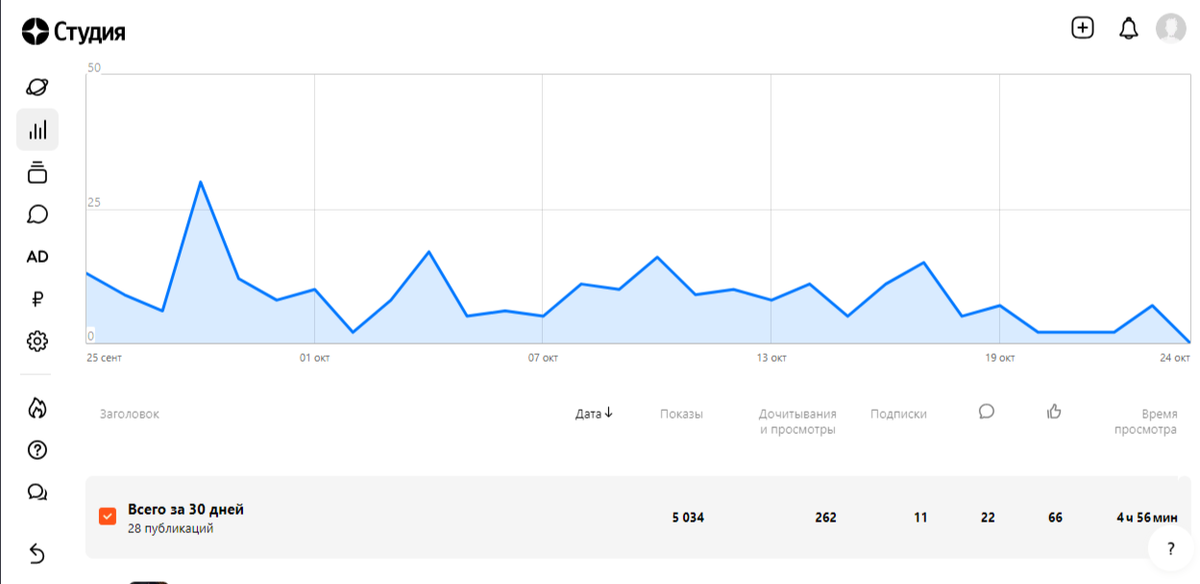Click the '07 окт' axis label
1200x584 pixels.
coord(543,357)
